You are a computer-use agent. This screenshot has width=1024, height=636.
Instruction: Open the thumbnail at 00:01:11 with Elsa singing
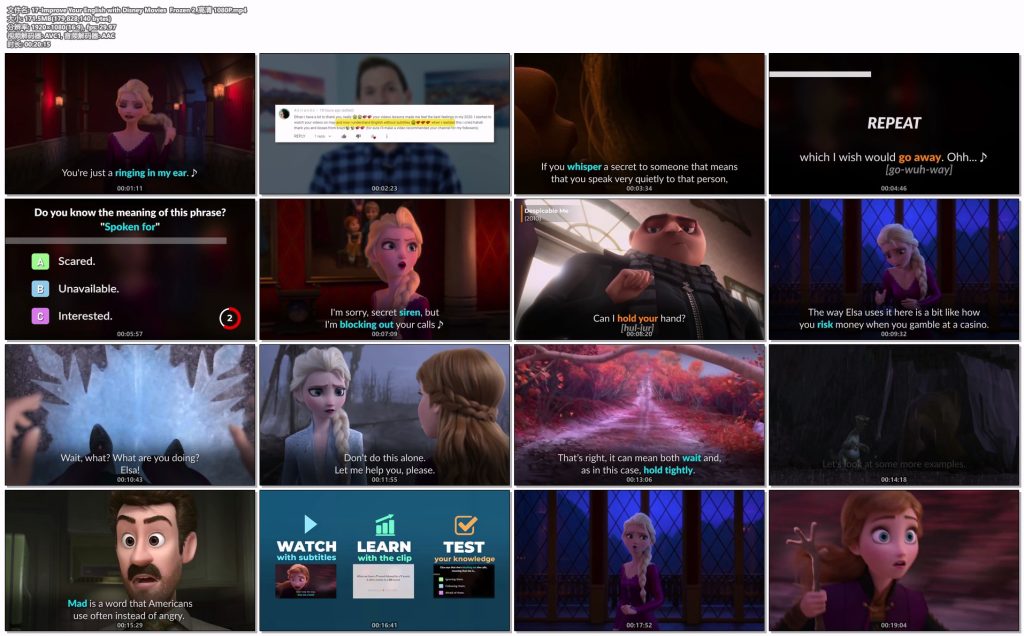130,123
